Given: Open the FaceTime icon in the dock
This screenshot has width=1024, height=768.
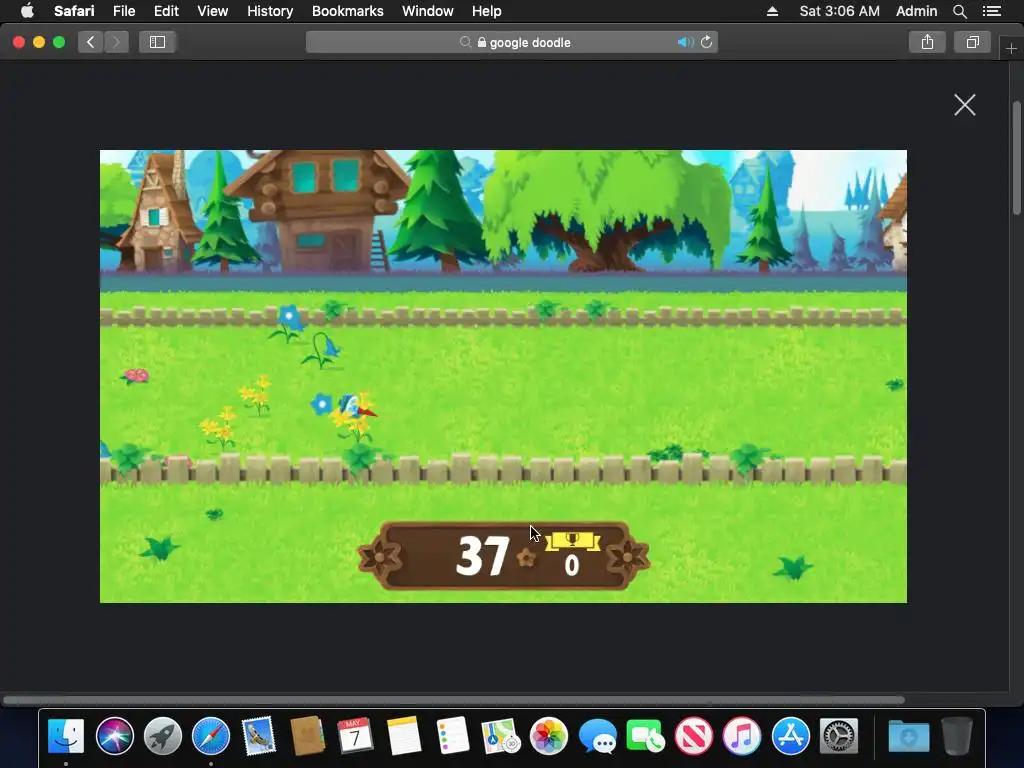Looking at the screenshot, I should point(645,736).
